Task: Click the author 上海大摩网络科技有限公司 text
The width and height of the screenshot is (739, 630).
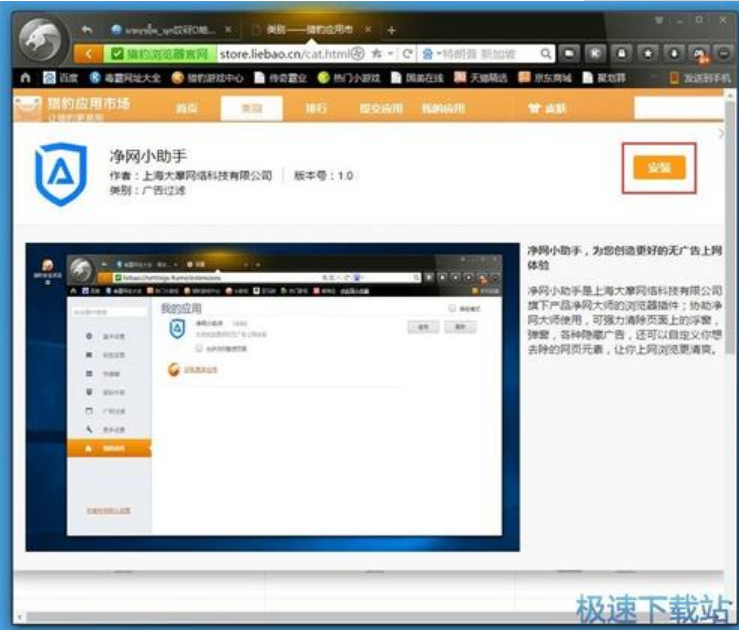Action: [207, 176]
